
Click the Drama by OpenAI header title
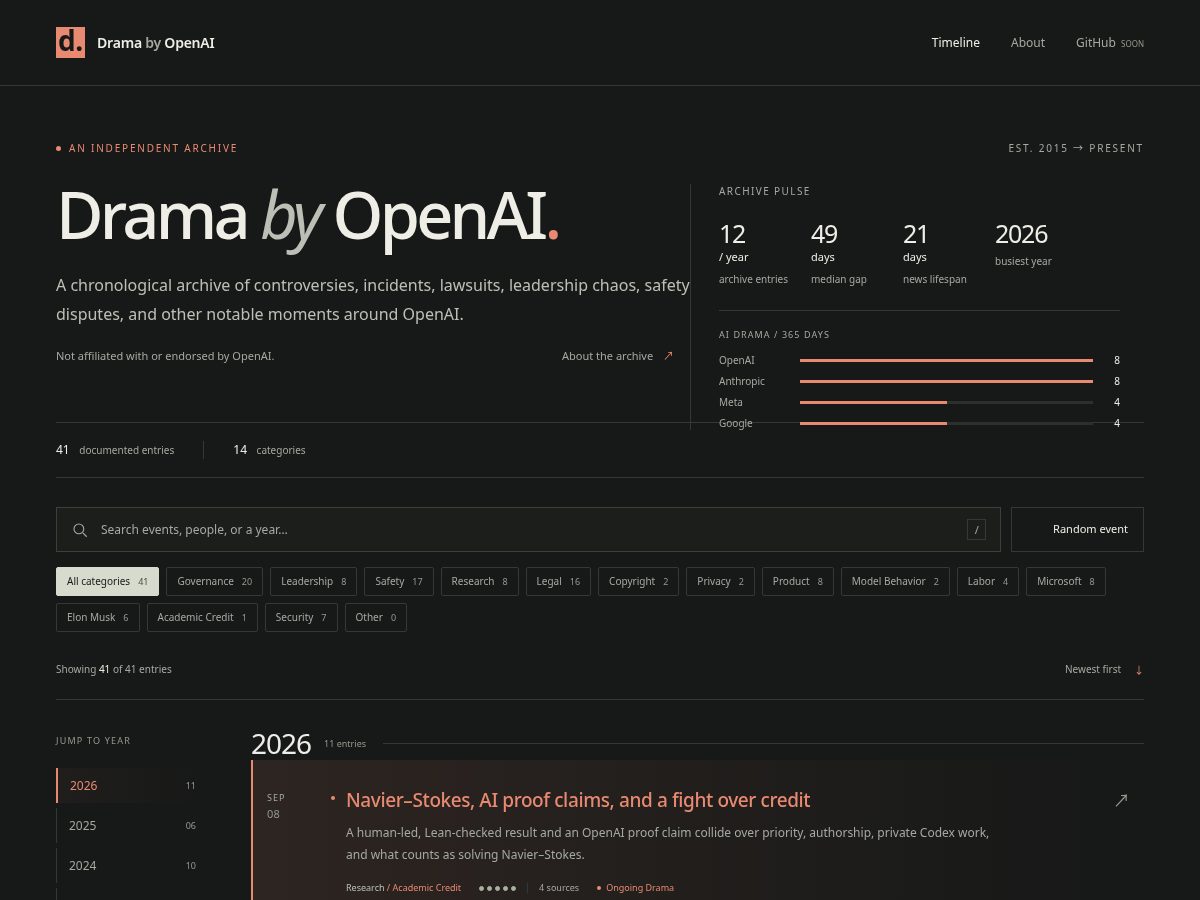(x=155, y=43)
